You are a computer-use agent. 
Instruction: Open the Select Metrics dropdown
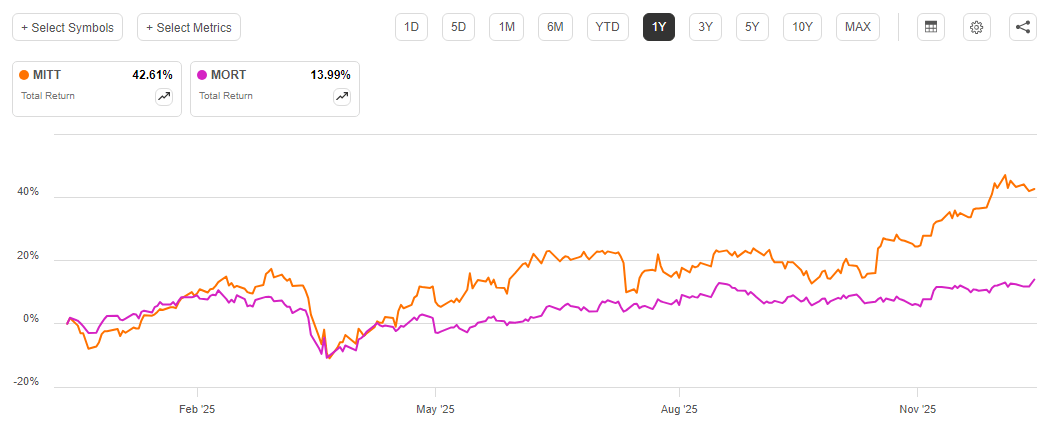click(x=189, y=27)
